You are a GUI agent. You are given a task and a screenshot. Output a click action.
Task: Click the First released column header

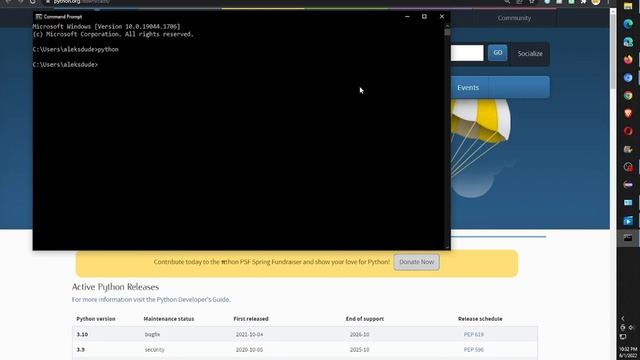(251, 319)
